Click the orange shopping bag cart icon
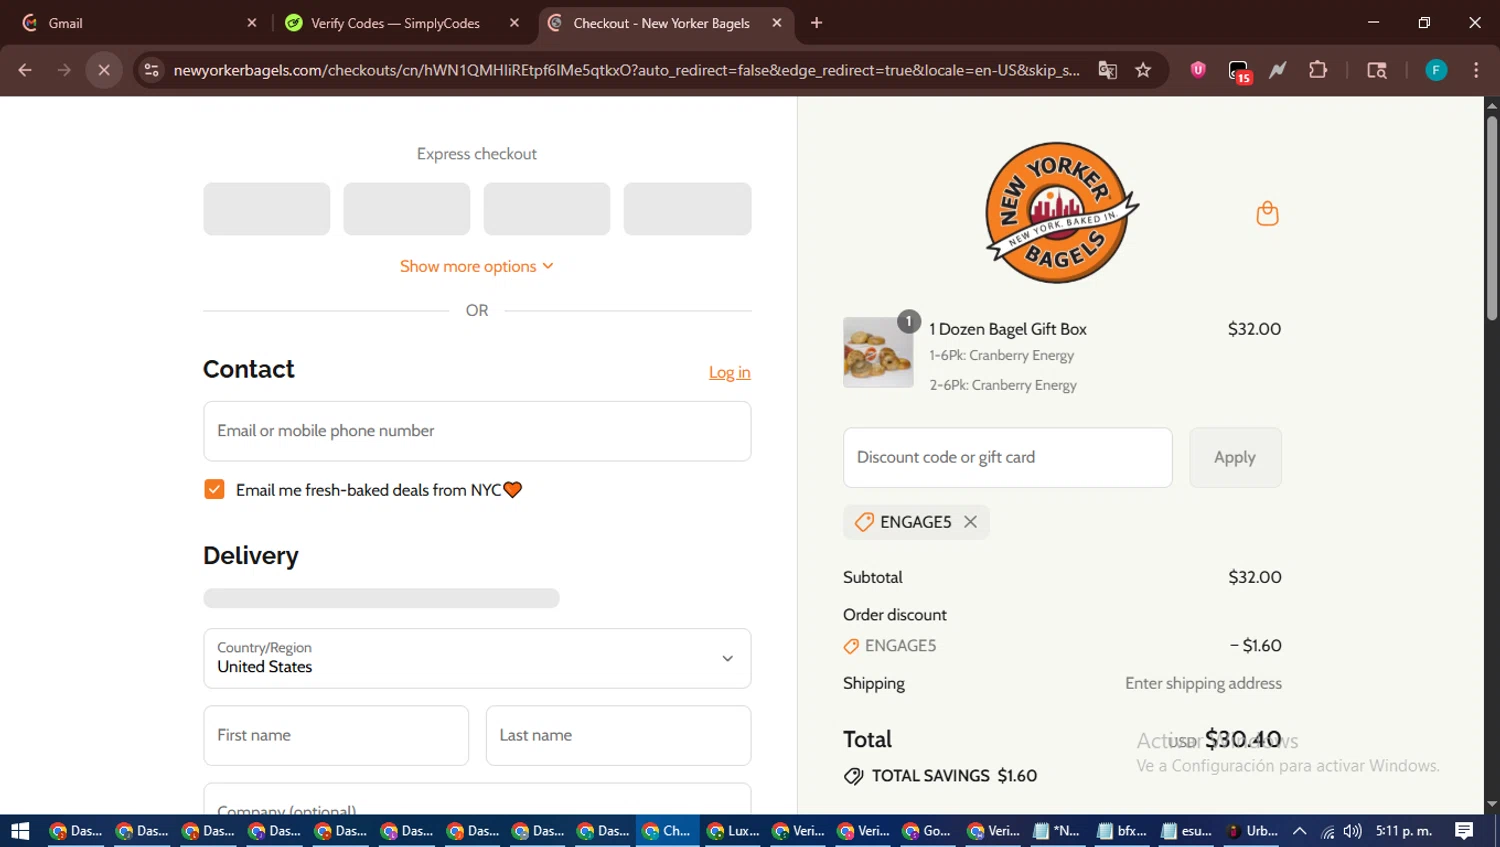 (1267, 213)
